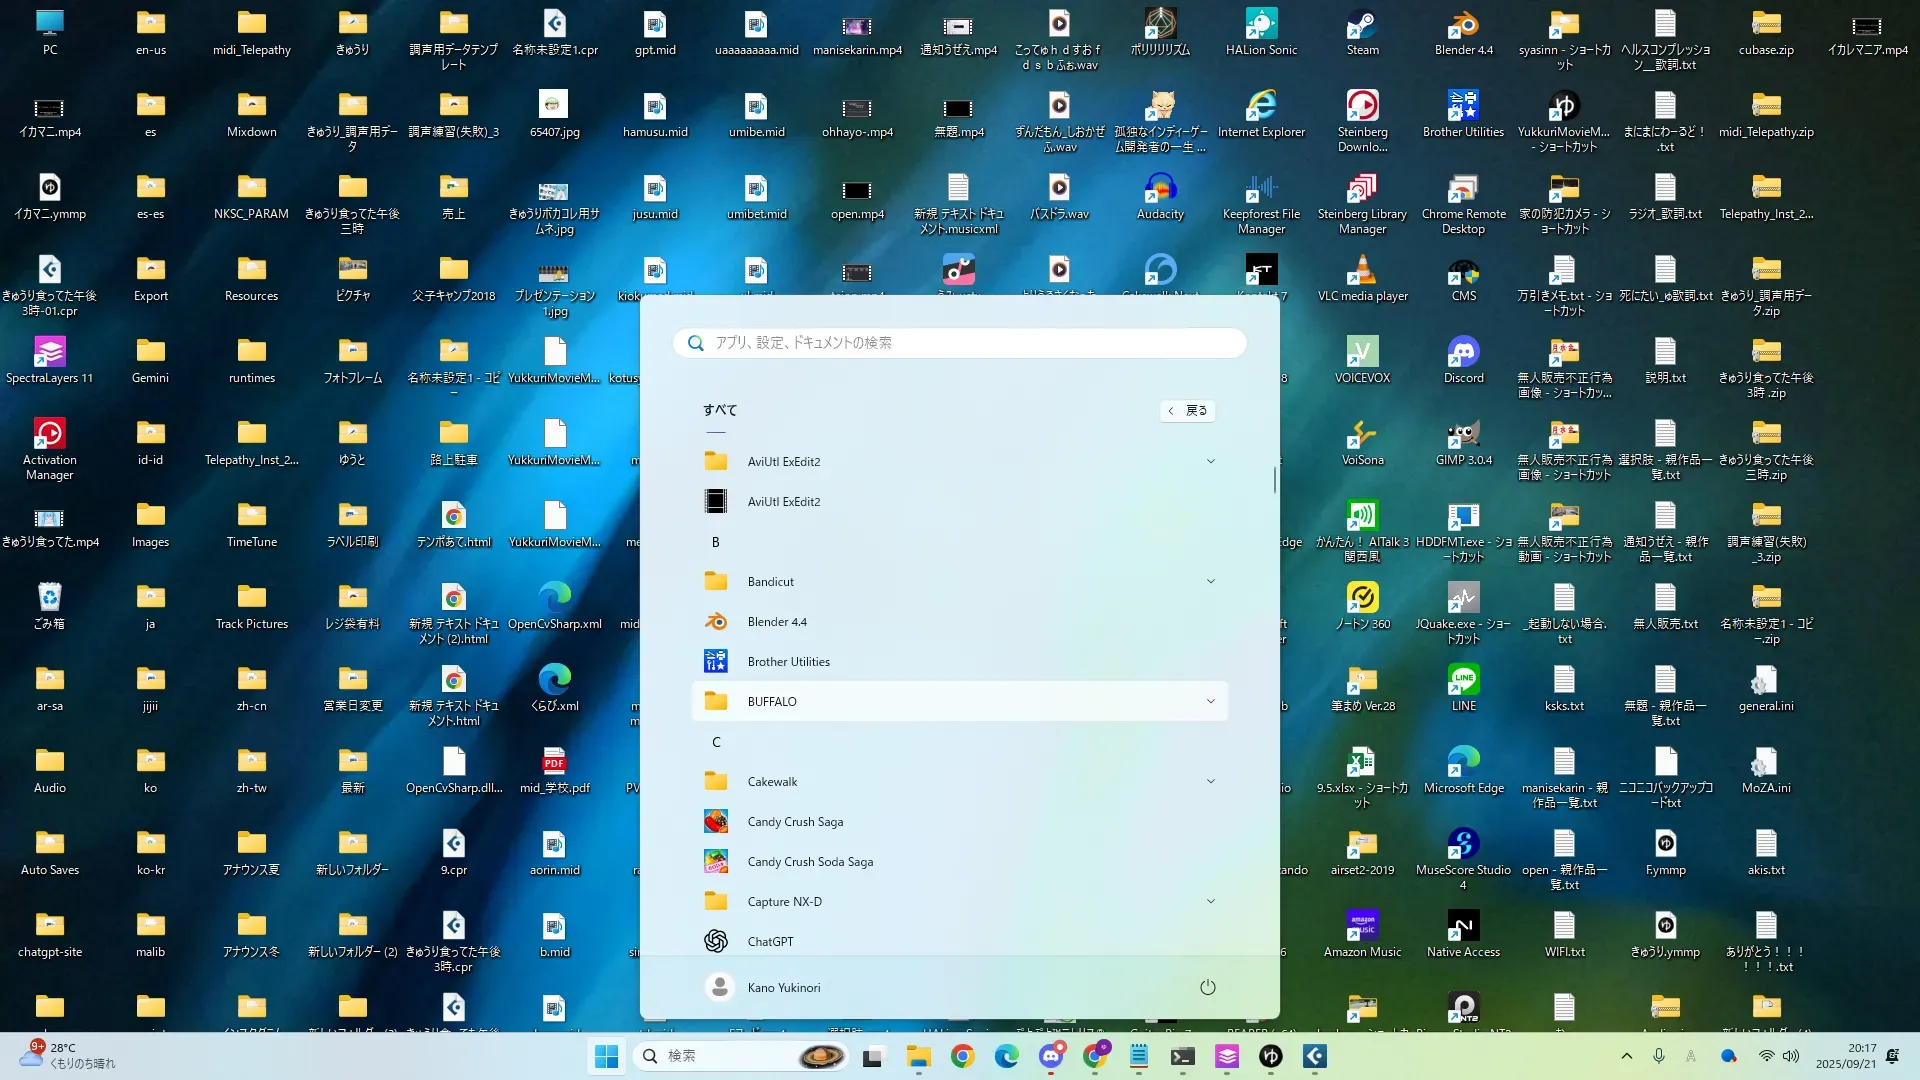This screenshot has height=1080, width=1920.
Task: Click the Start menu search field
Action: tap(960, 343)
